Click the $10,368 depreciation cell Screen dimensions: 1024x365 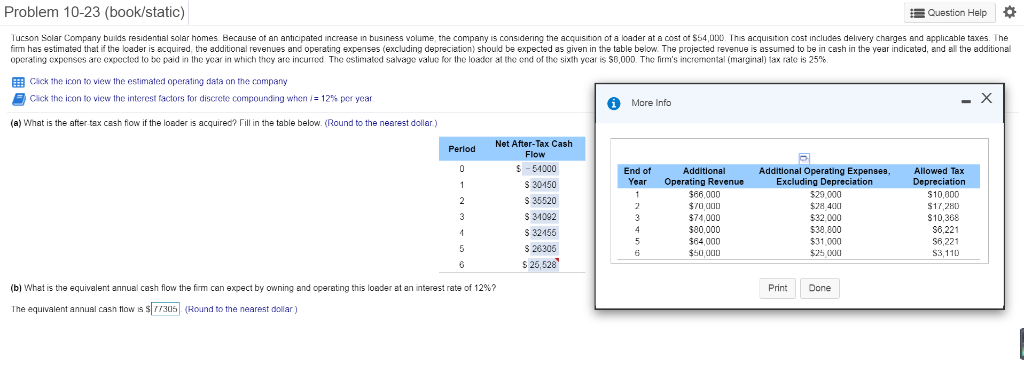click(x=943, y=218)
